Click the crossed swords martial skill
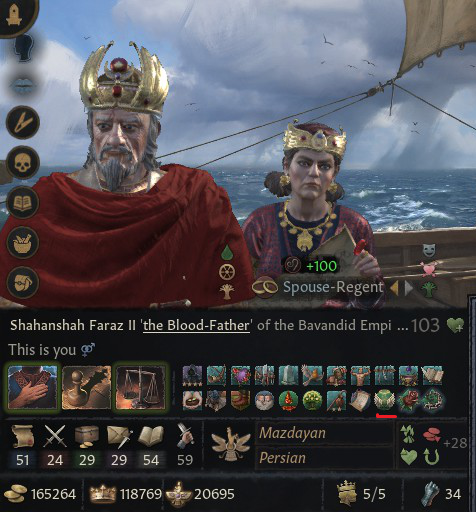Image resolution: width=476 pixels, height=512 pixels. click(55, 436)
